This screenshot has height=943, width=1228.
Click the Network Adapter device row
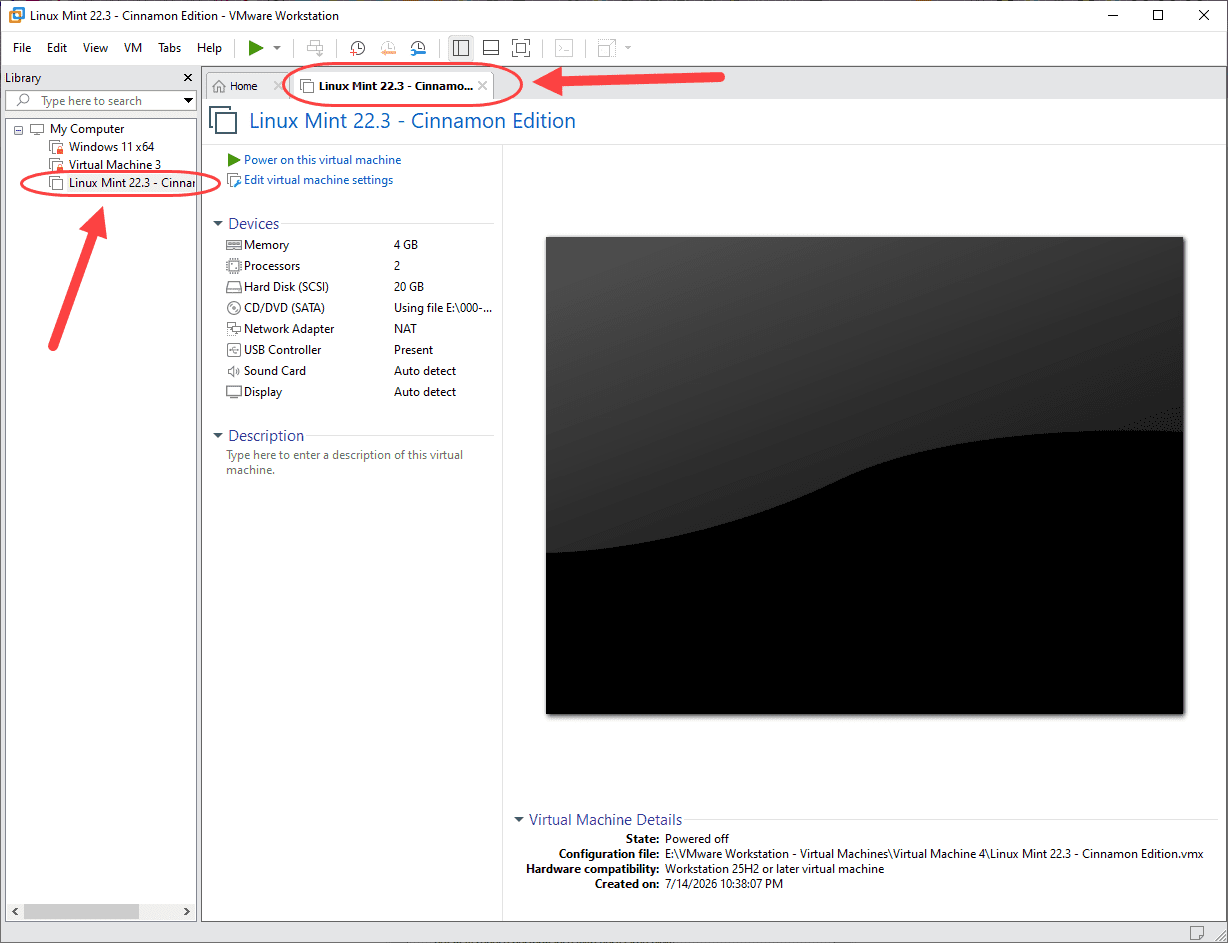[x=359, y=329]
